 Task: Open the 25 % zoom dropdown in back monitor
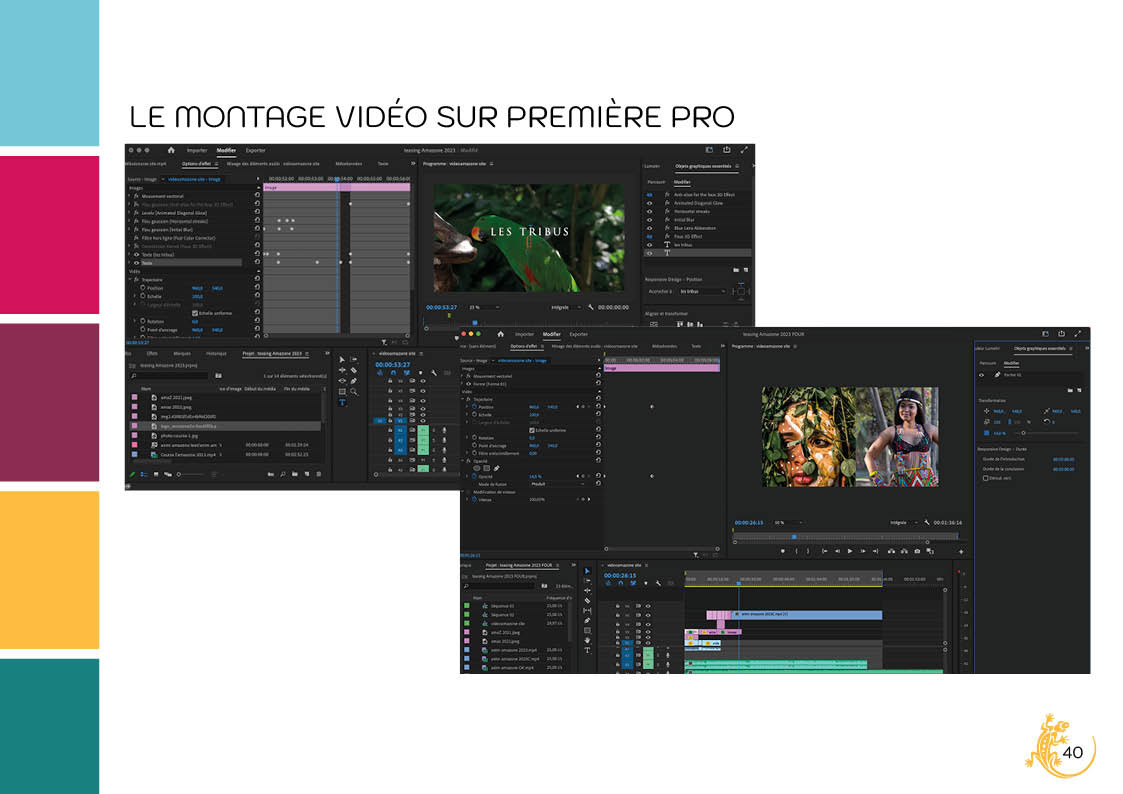tap(484, 307)
